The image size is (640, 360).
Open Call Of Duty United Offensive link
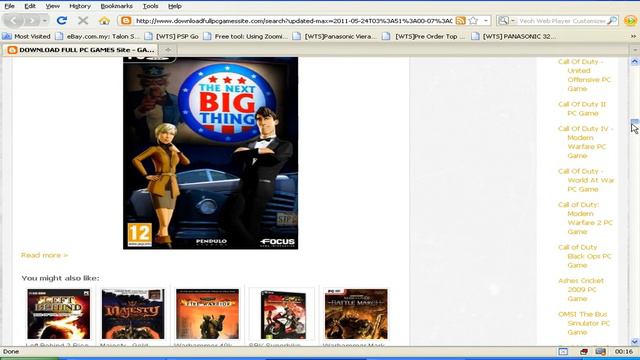(x=584, y=75)
